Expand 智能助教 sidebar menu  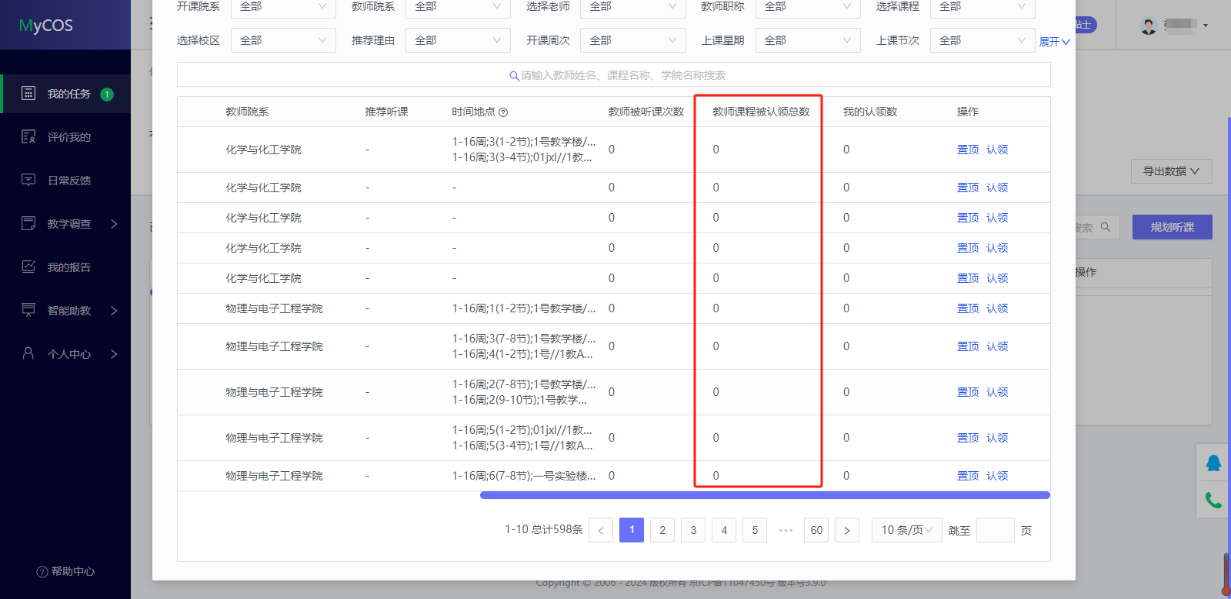(x=114, y=311)
